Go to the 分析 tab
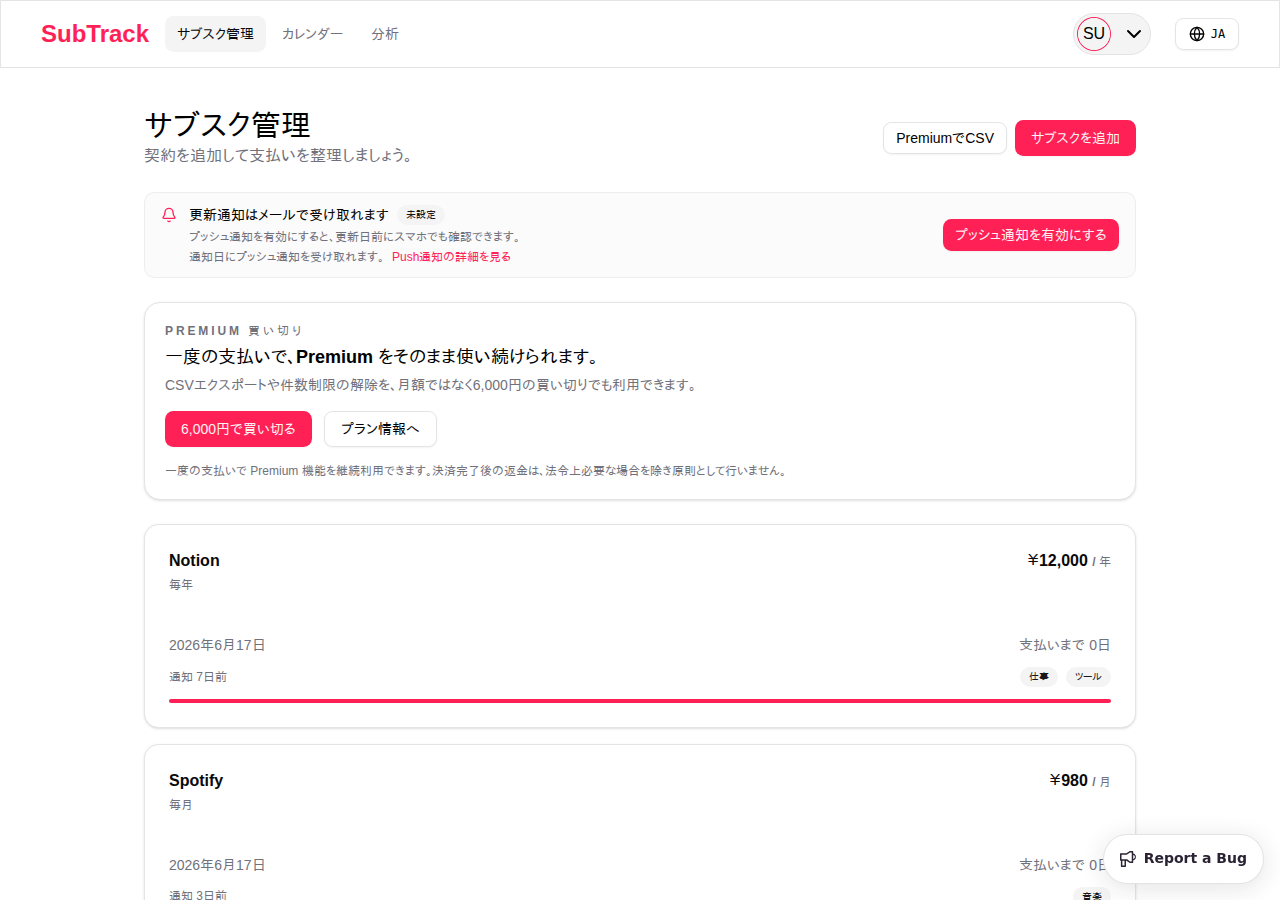Screen dimensions: 1280x900 (385, 34)
